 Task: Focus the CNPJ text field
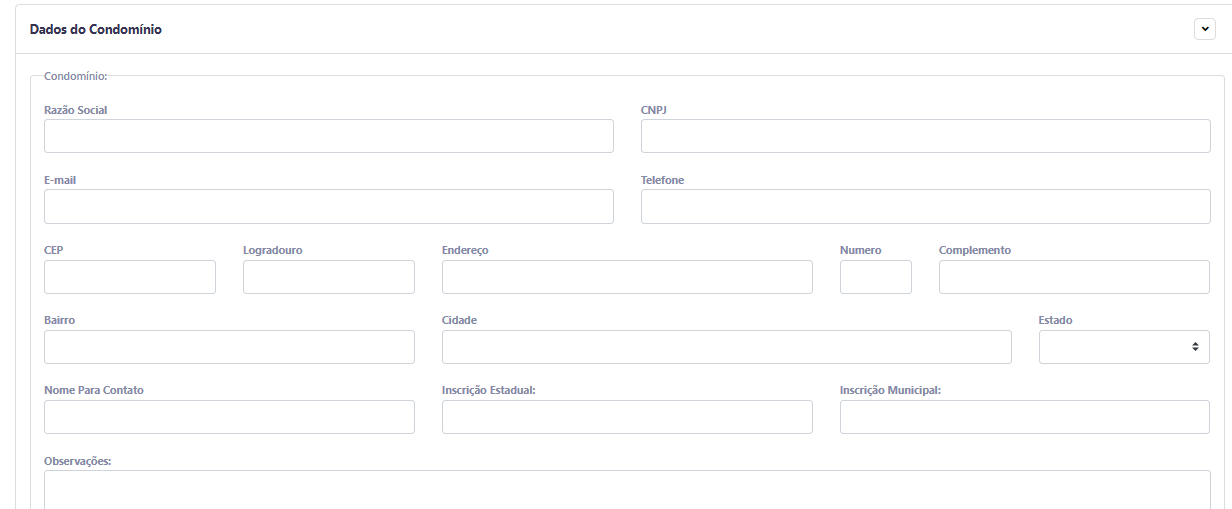pos(925,136)
